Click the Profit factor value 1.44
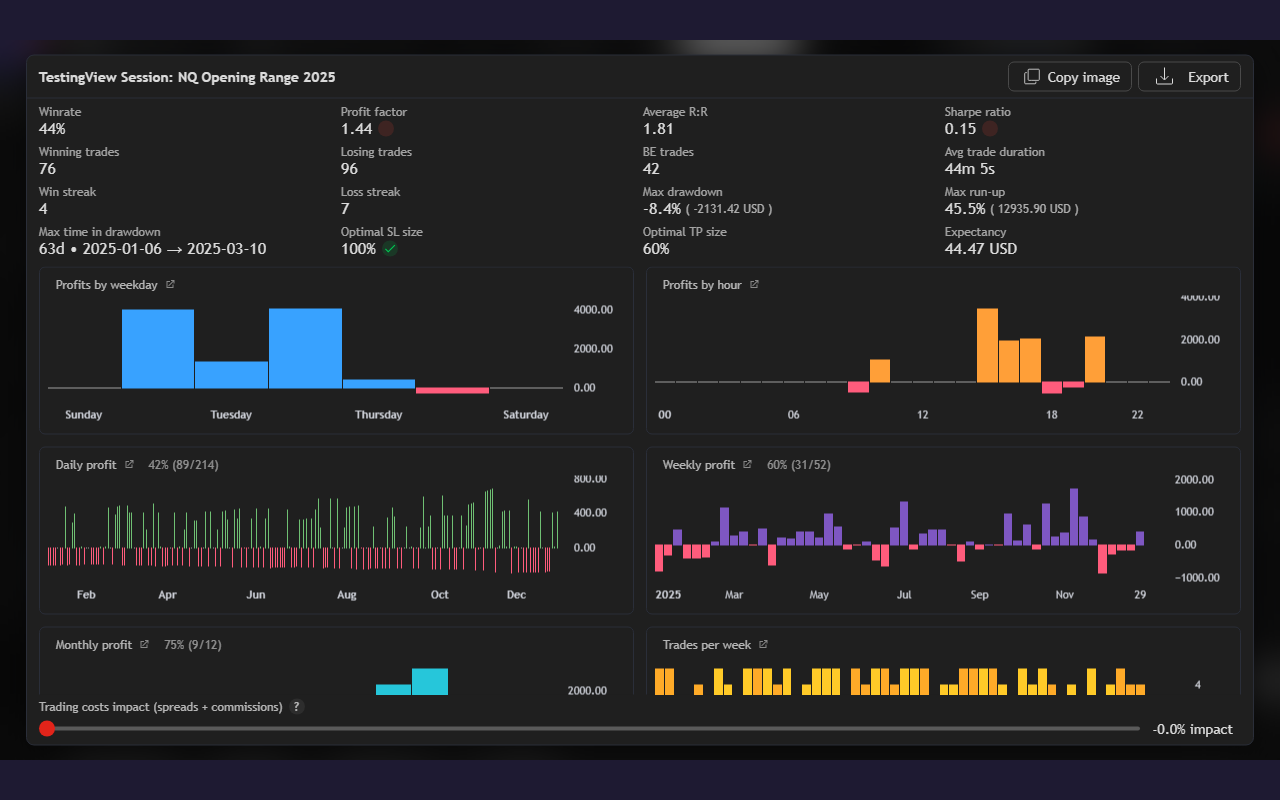 coord(356,129)
